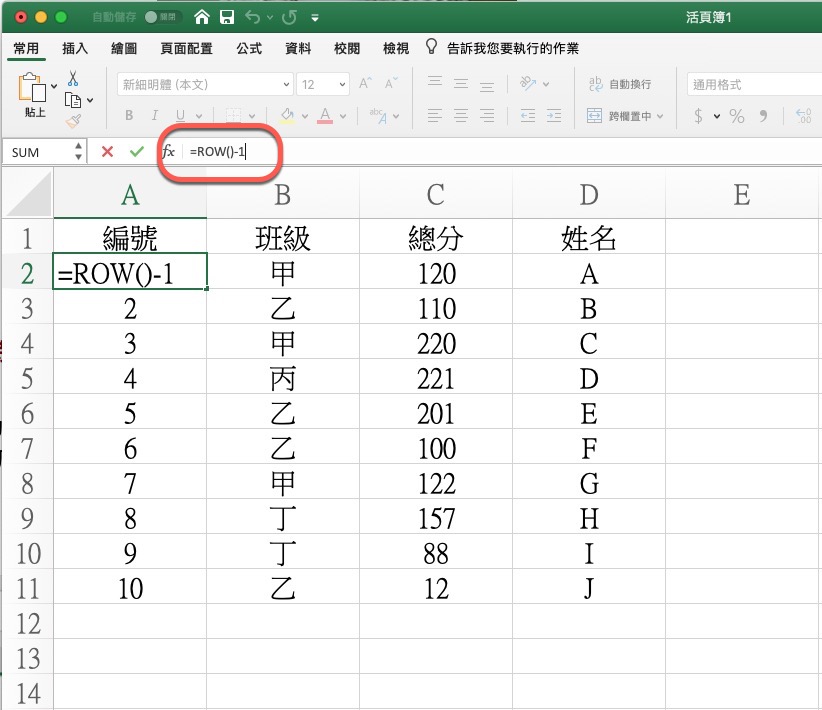Click 跨欄置中 merge and center button
Image resolution: width=822 pixels, height=710 pixels.
tap(625, 116)
